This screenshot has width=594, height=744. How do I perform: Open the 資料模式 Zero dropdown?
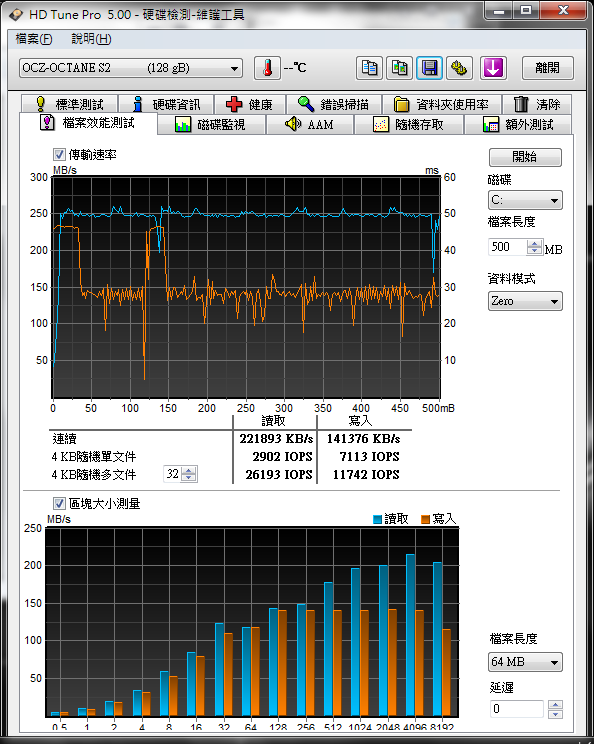click(525, 301)
